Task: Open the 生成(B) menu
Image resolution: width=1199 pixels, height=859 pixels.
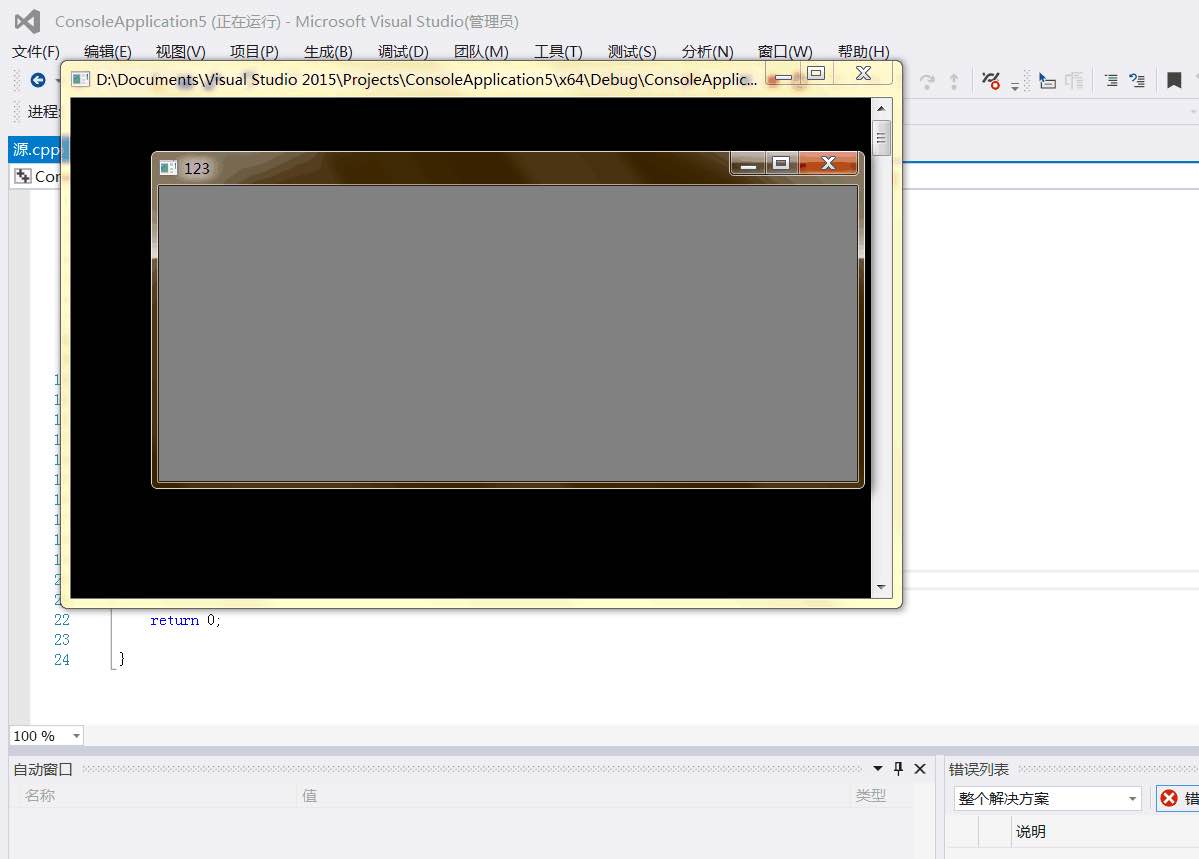Action: point(328,51)
